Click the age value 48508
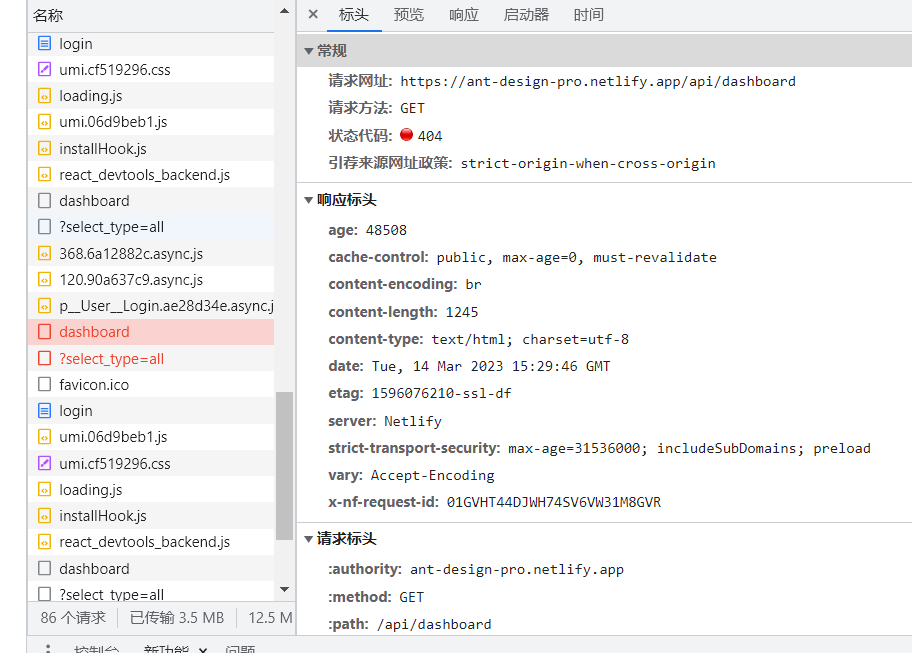912x653 pixels. click(386, 230)
